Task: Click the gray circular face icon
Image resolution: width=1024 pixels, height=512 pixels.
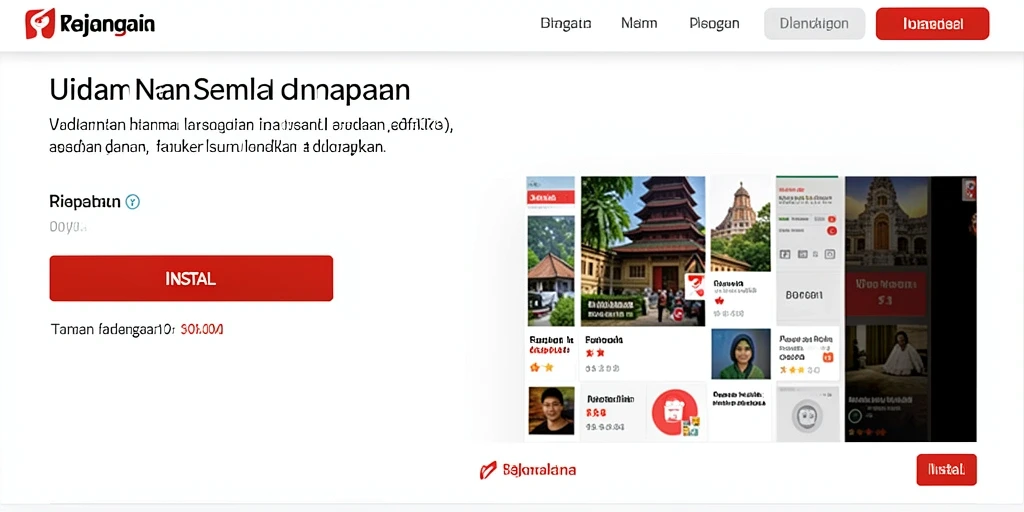Action: coord(807,414)
